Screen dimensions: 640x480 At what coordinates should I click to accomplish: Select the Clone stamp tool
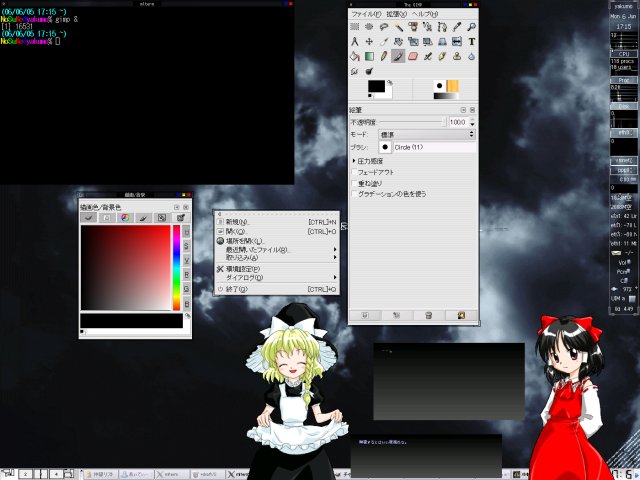(457, 56)
